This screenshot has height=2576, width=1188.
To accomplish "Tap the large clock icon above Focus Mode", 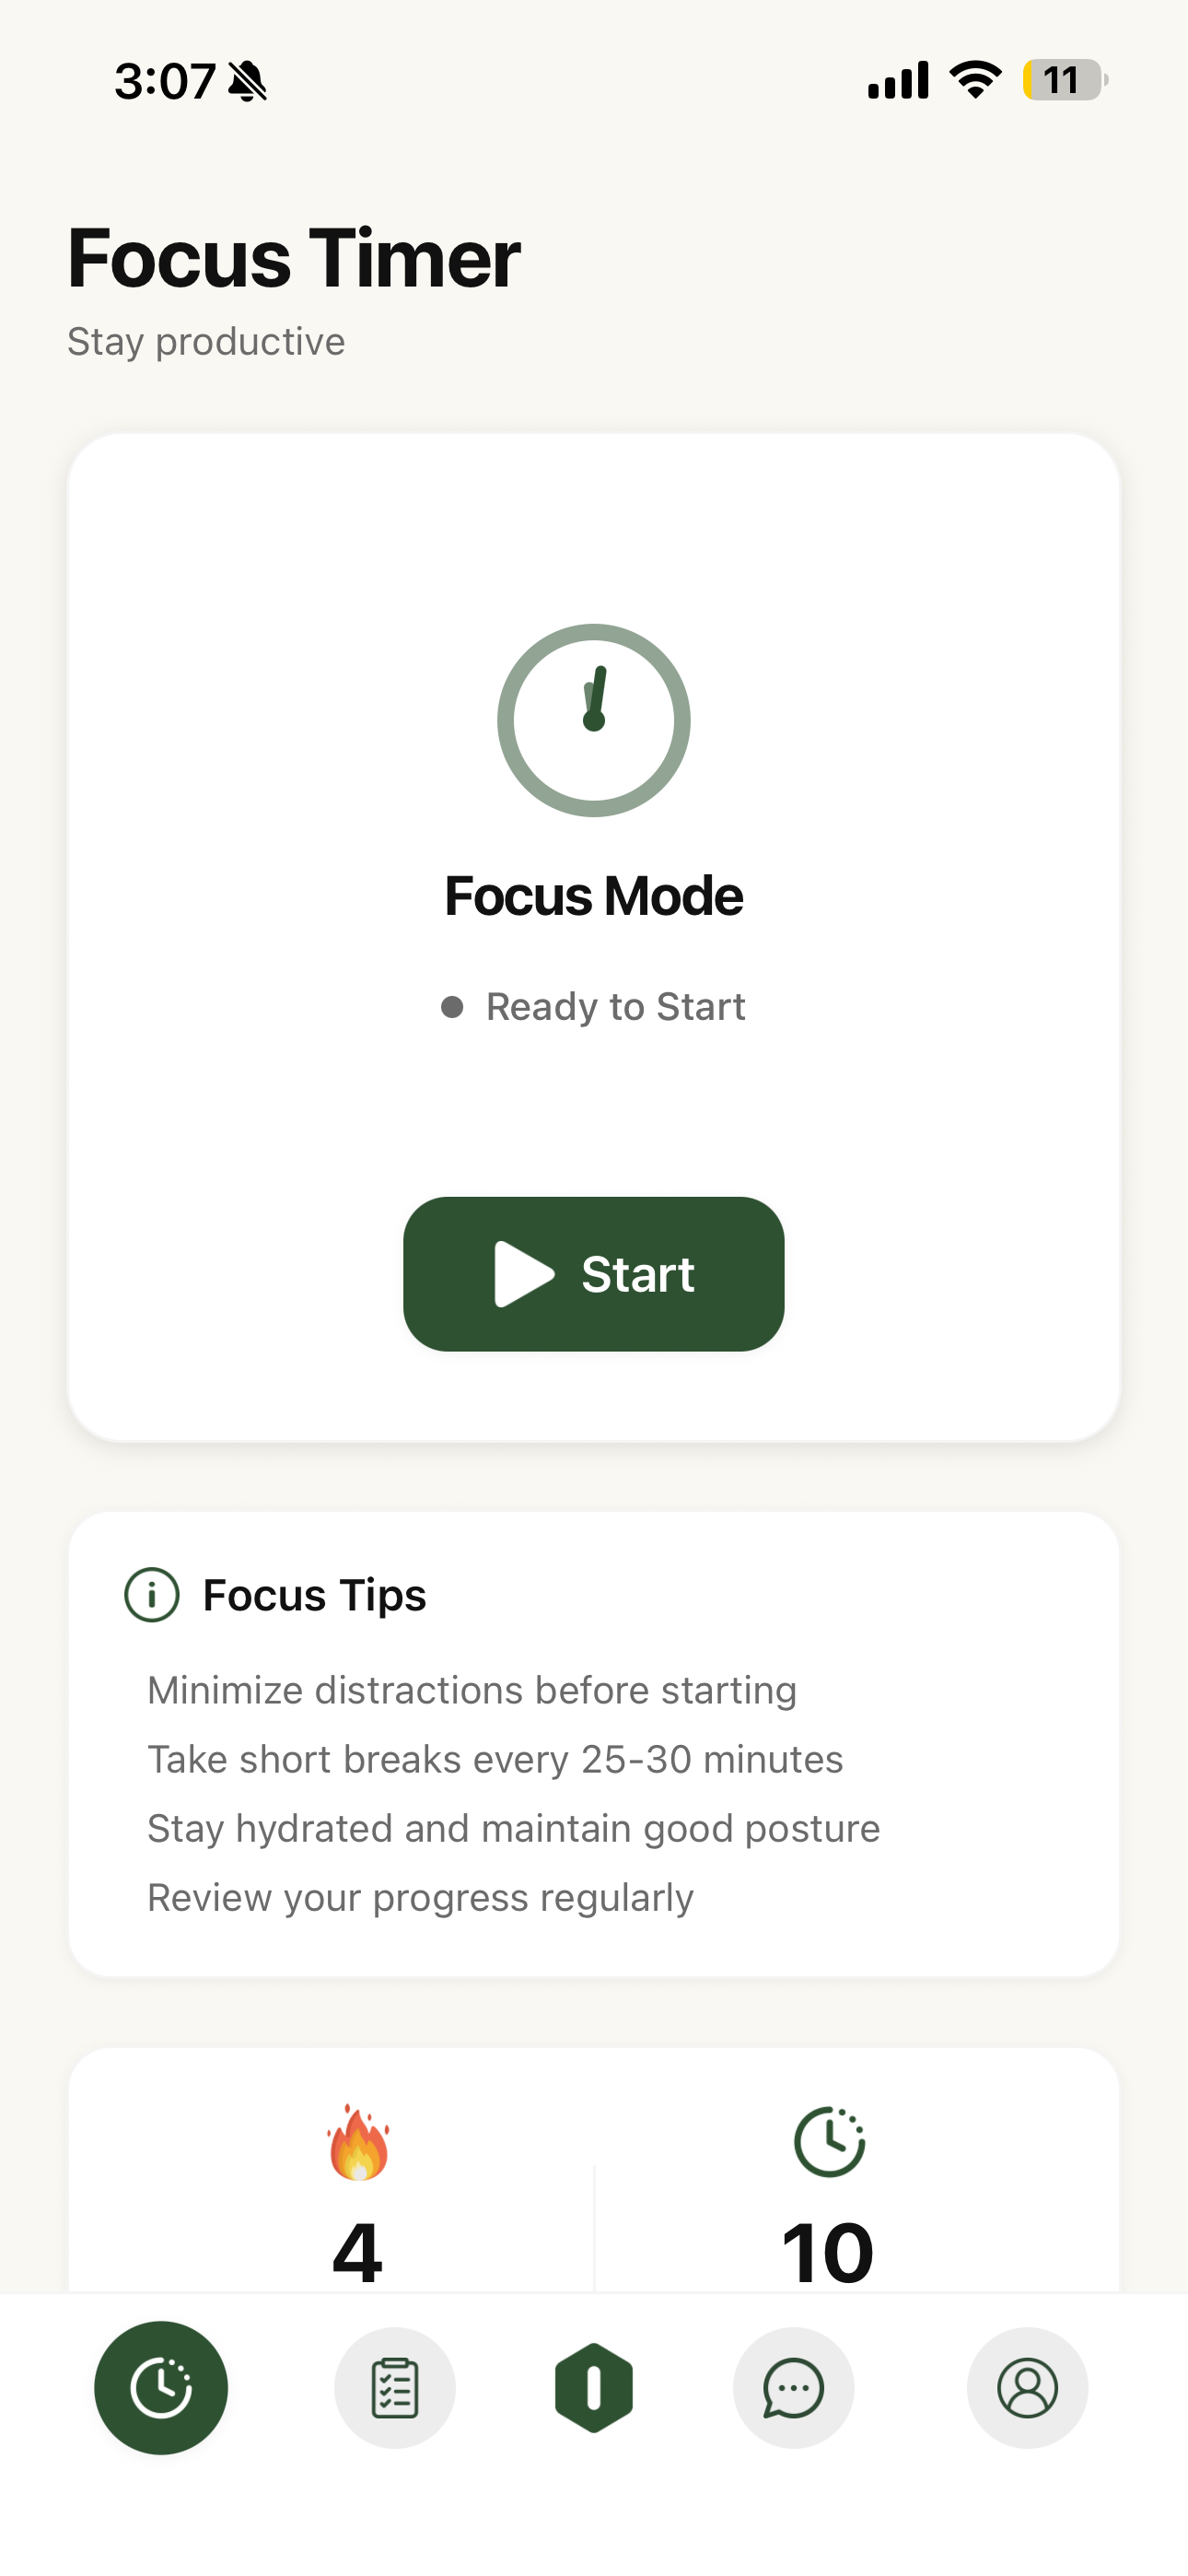I will tap(594, 721).
